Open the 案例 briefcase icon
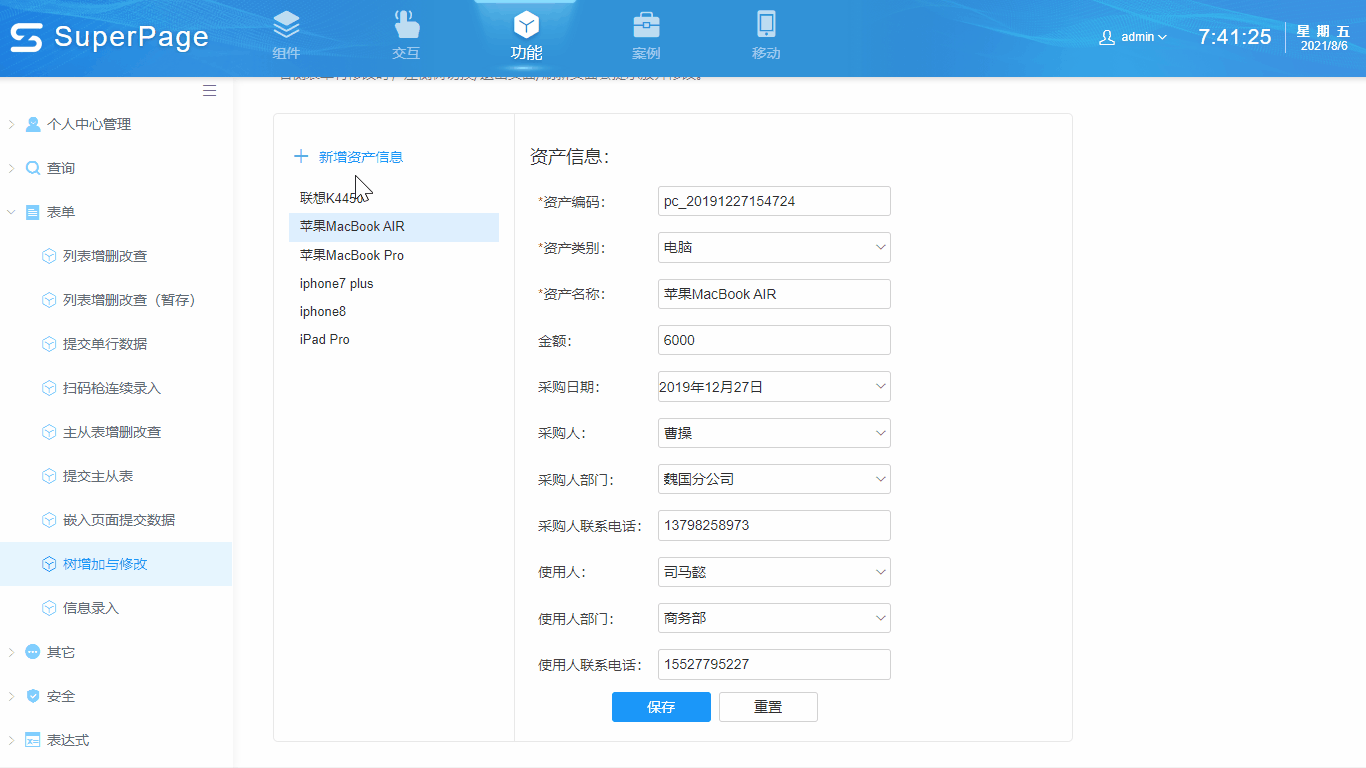Screen dimensions: 1366x768 (x=646, y=24)
